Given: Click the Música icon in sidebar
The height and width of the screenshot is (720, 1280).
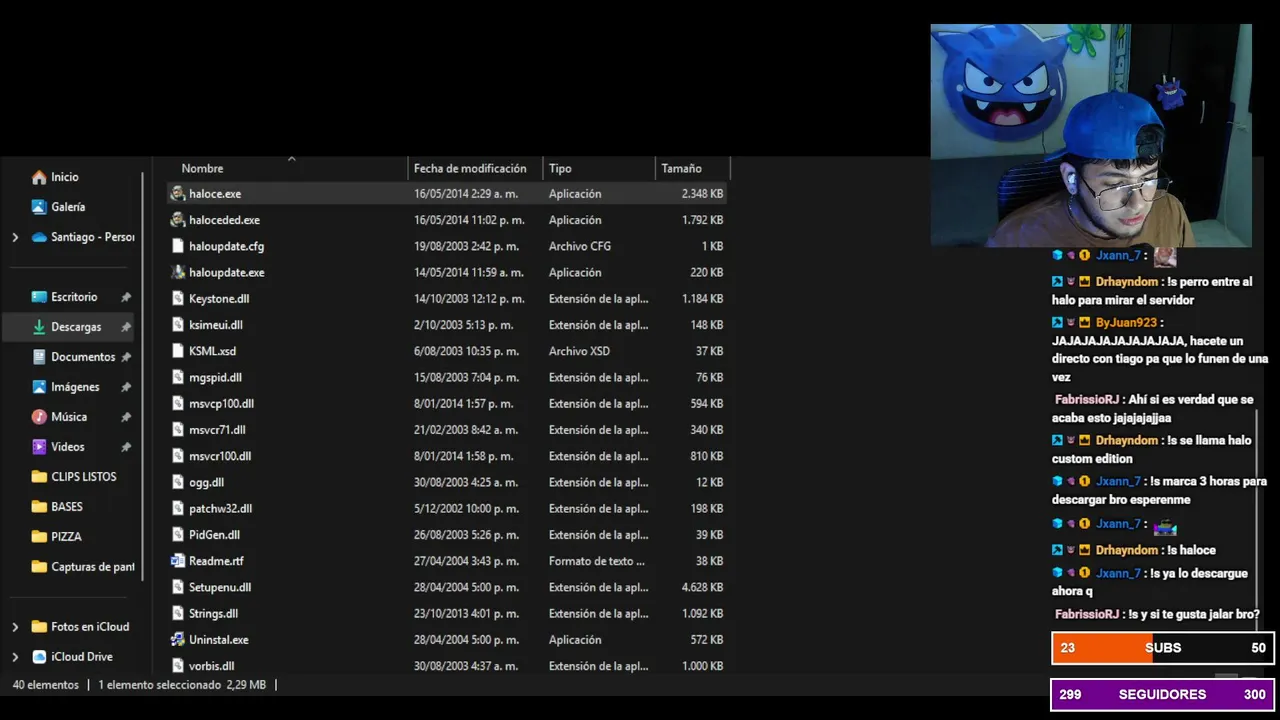Looking at the screenshot, I should point(39,417).
